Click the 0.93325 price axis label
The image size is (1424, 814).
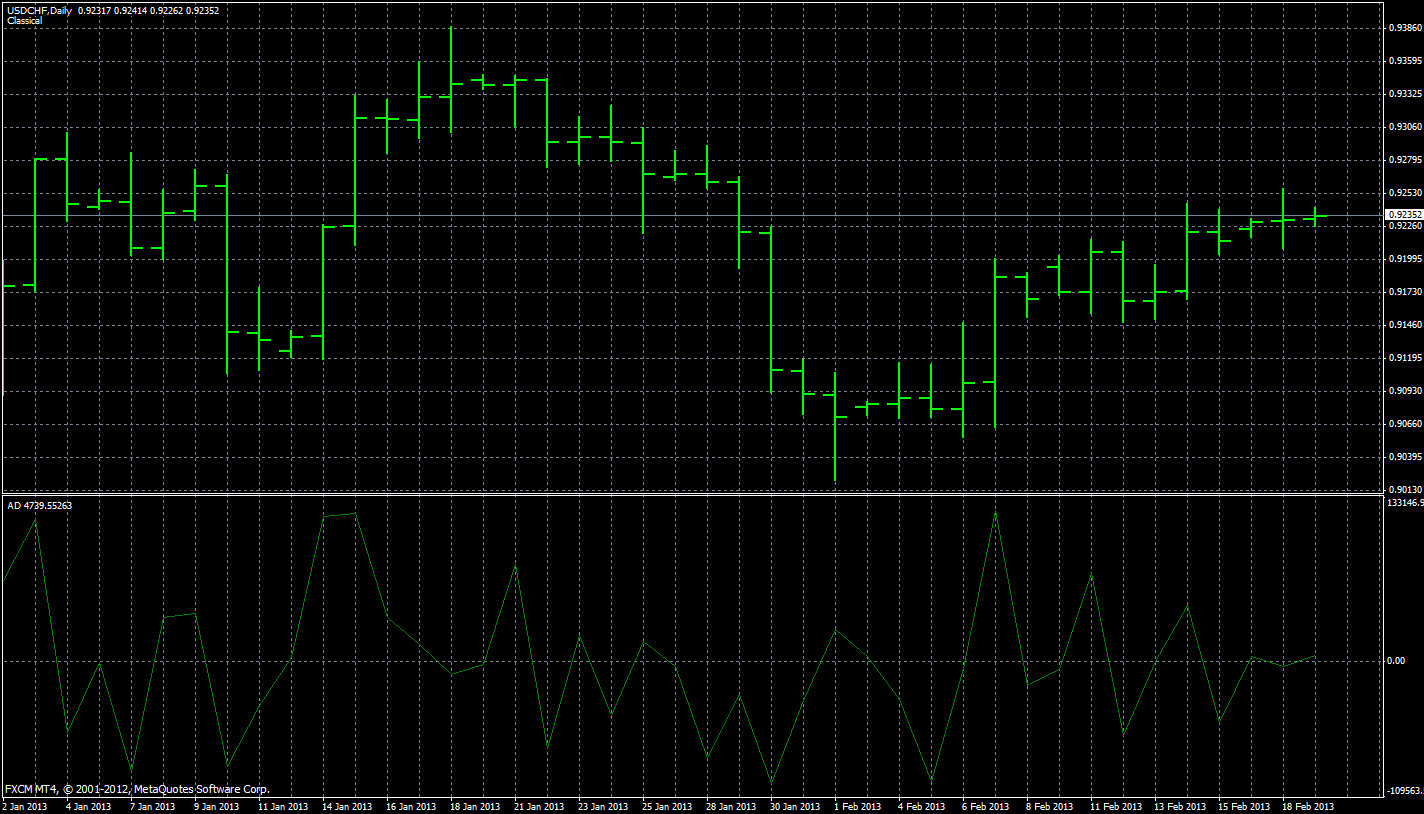[1405, 95]
